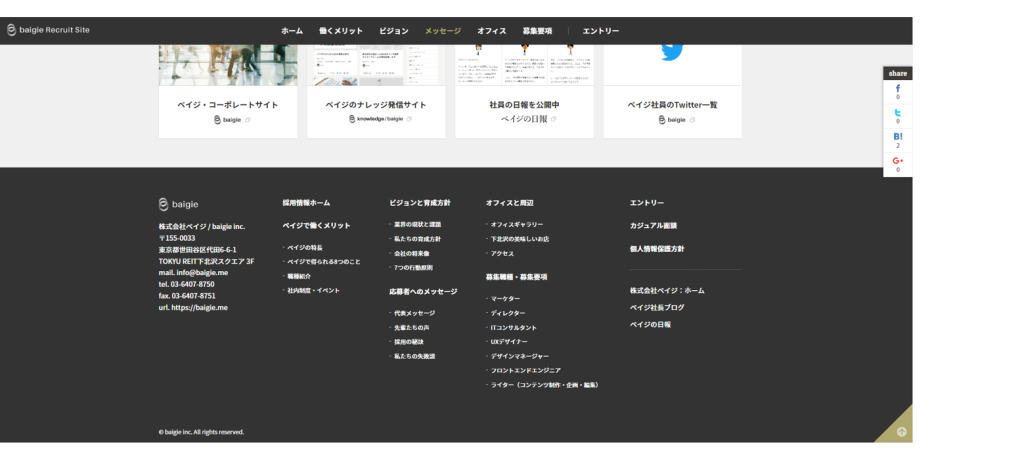The image size is (1024, 460).
Task: Open カジュアル面談 footer link
Action: tap(653, 225)
